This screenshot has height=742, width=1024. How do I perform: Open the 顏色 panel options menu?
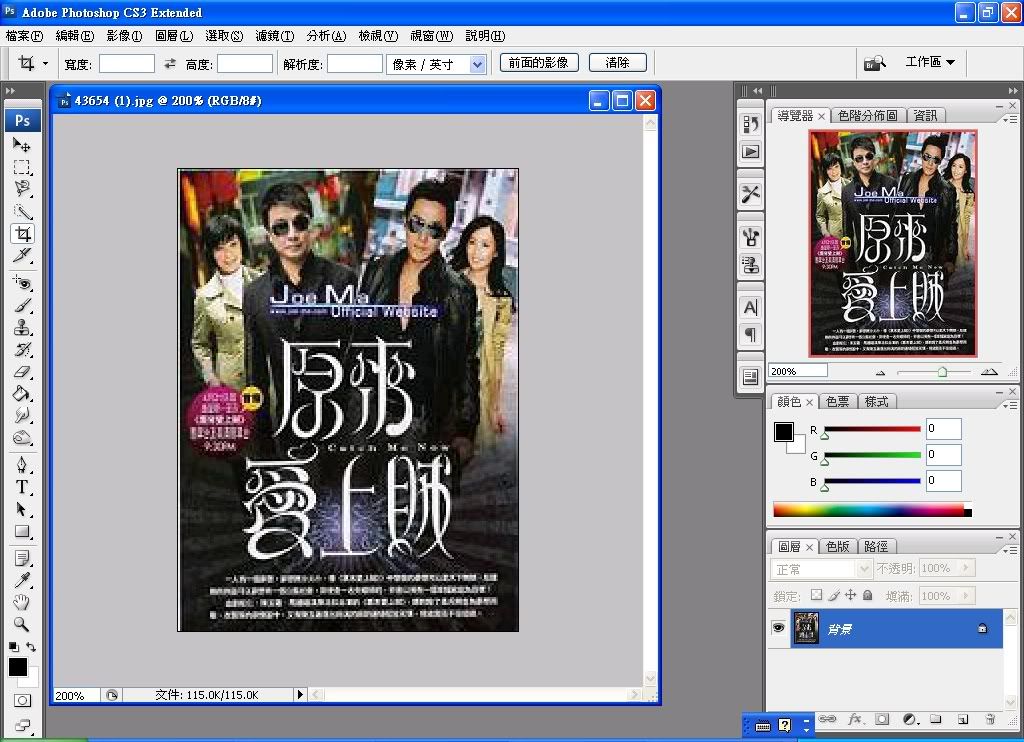[1011, 405]
